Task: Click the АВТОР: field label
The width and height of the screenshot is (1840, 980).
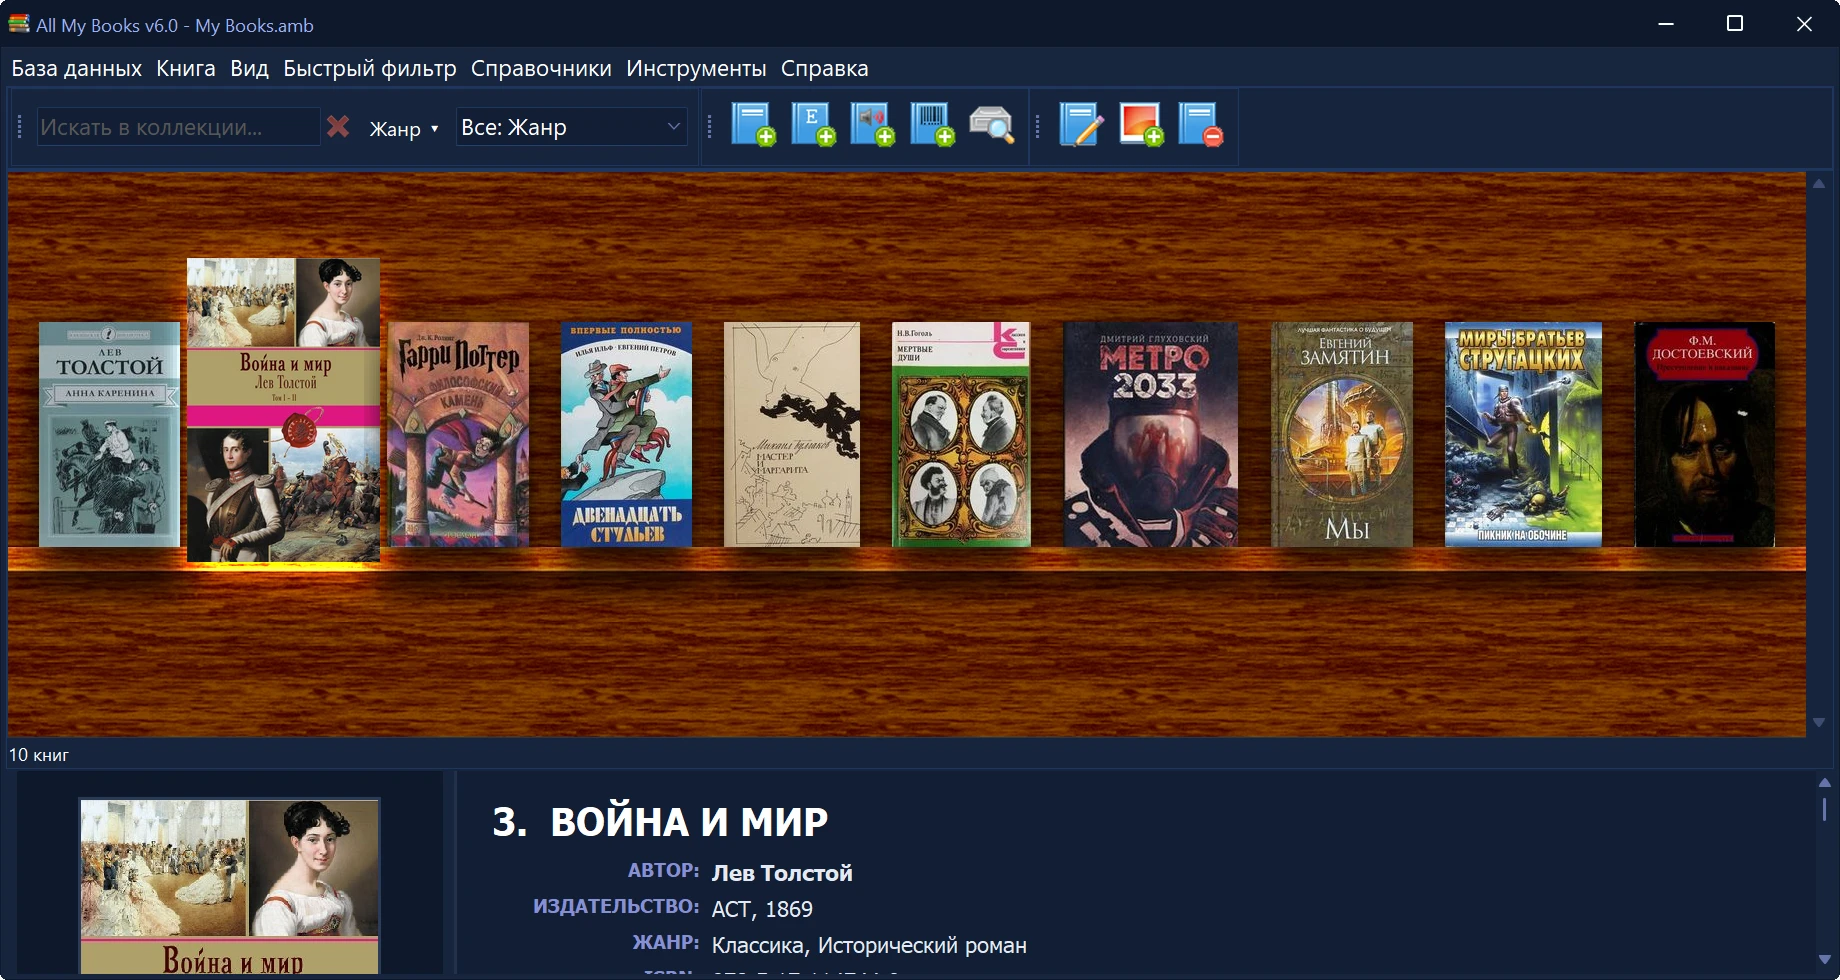Action: click(663, 871)
